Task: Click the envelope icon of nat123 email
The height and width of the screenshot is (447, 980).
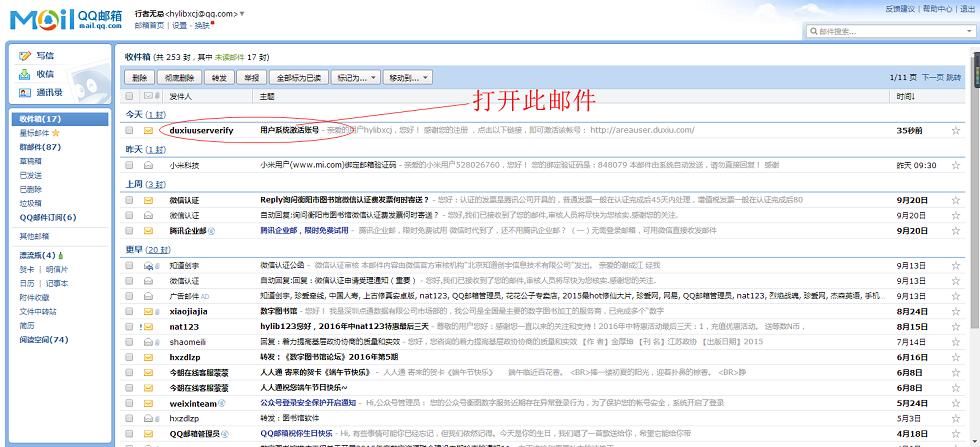Action: point(149,327)
